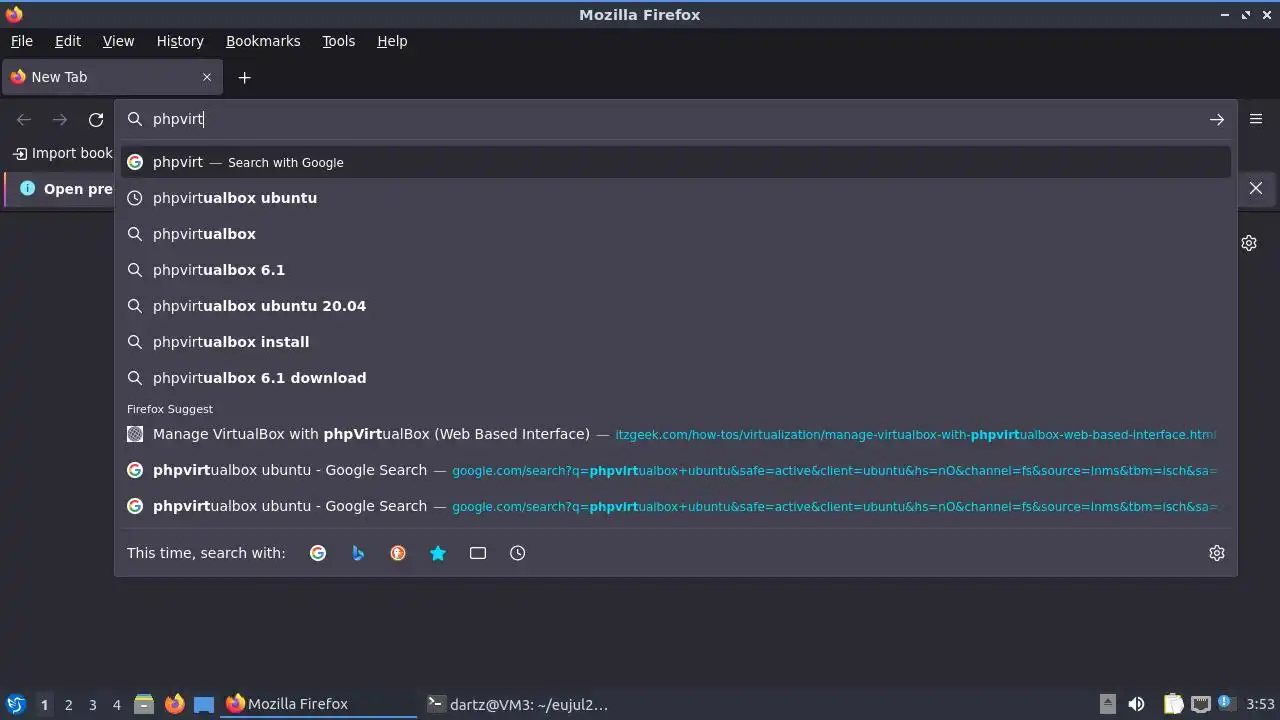Screen dimensions: 1280x720
Task: Open search settings gear in suggestions panel
Action: pos(1217,553)
